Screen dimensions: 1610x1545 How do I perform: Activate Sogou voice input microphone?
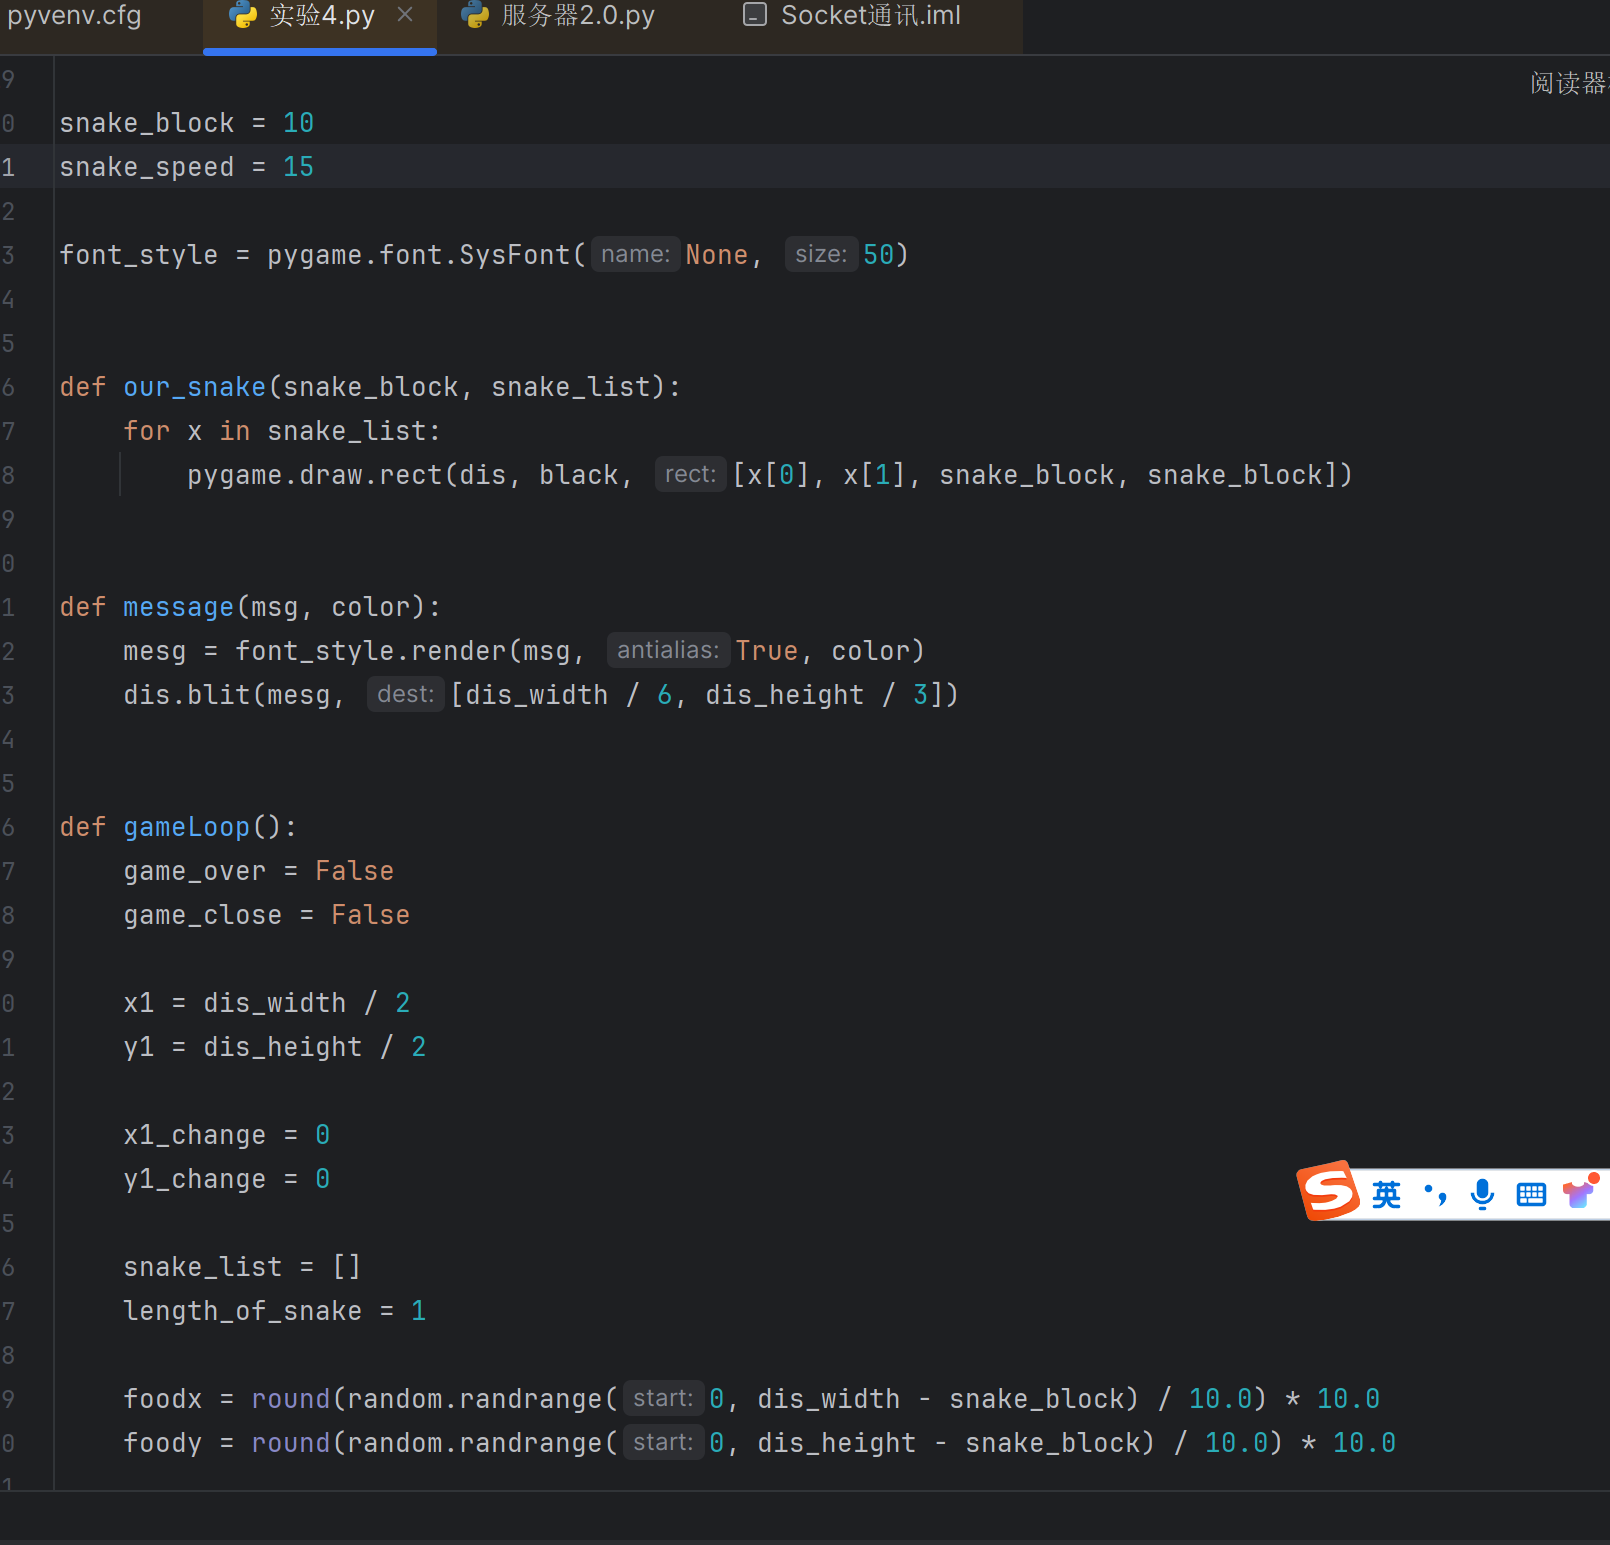pos(1482,1194)
